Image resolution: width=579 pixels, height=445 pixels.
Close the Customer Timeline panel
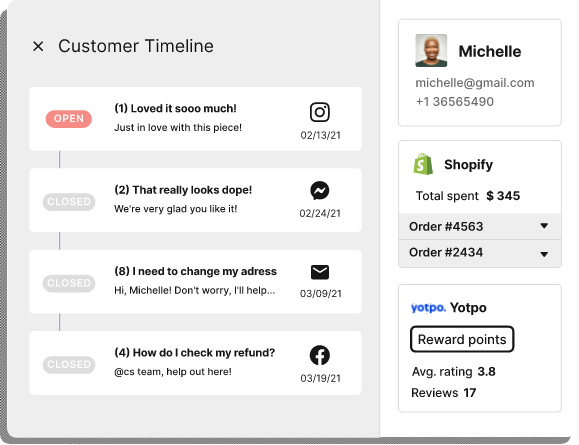coord(38,47)
